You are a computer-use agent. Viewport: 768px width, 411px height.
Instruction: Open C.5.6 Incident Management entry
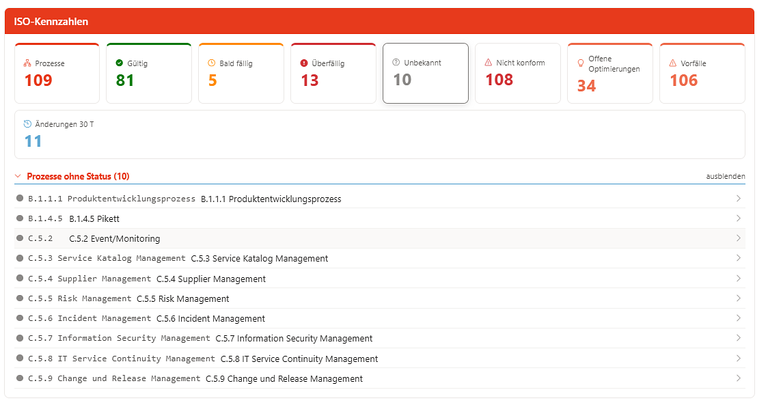pos(380,318)
